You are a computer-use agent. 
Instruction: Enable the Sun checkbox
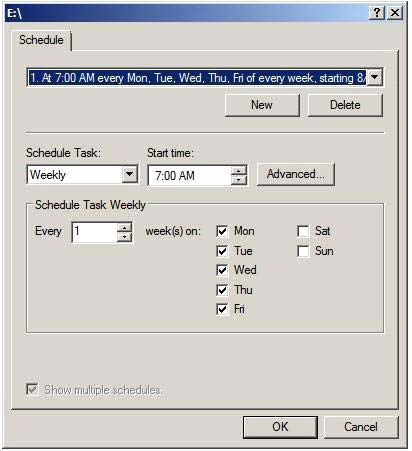[x=303, y=251]
